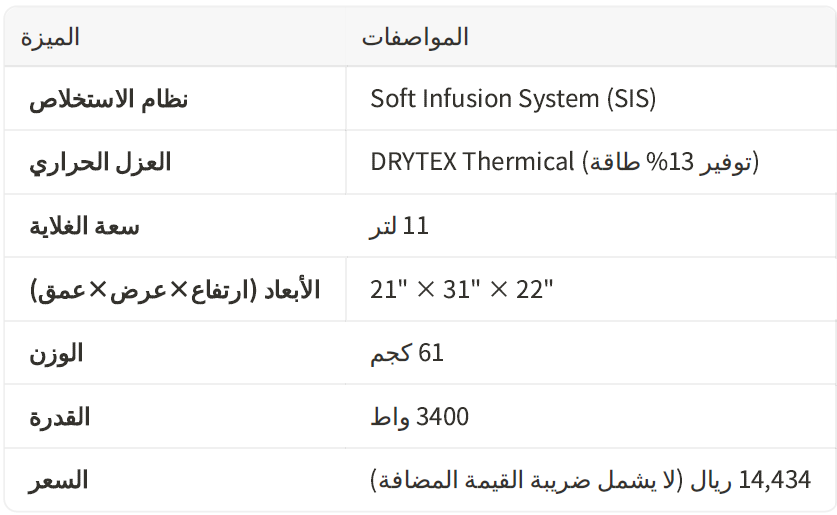The height and width of the screenshot is (515, 837).
Task: Click the المواصفات column header
Action: click(415, 38)
